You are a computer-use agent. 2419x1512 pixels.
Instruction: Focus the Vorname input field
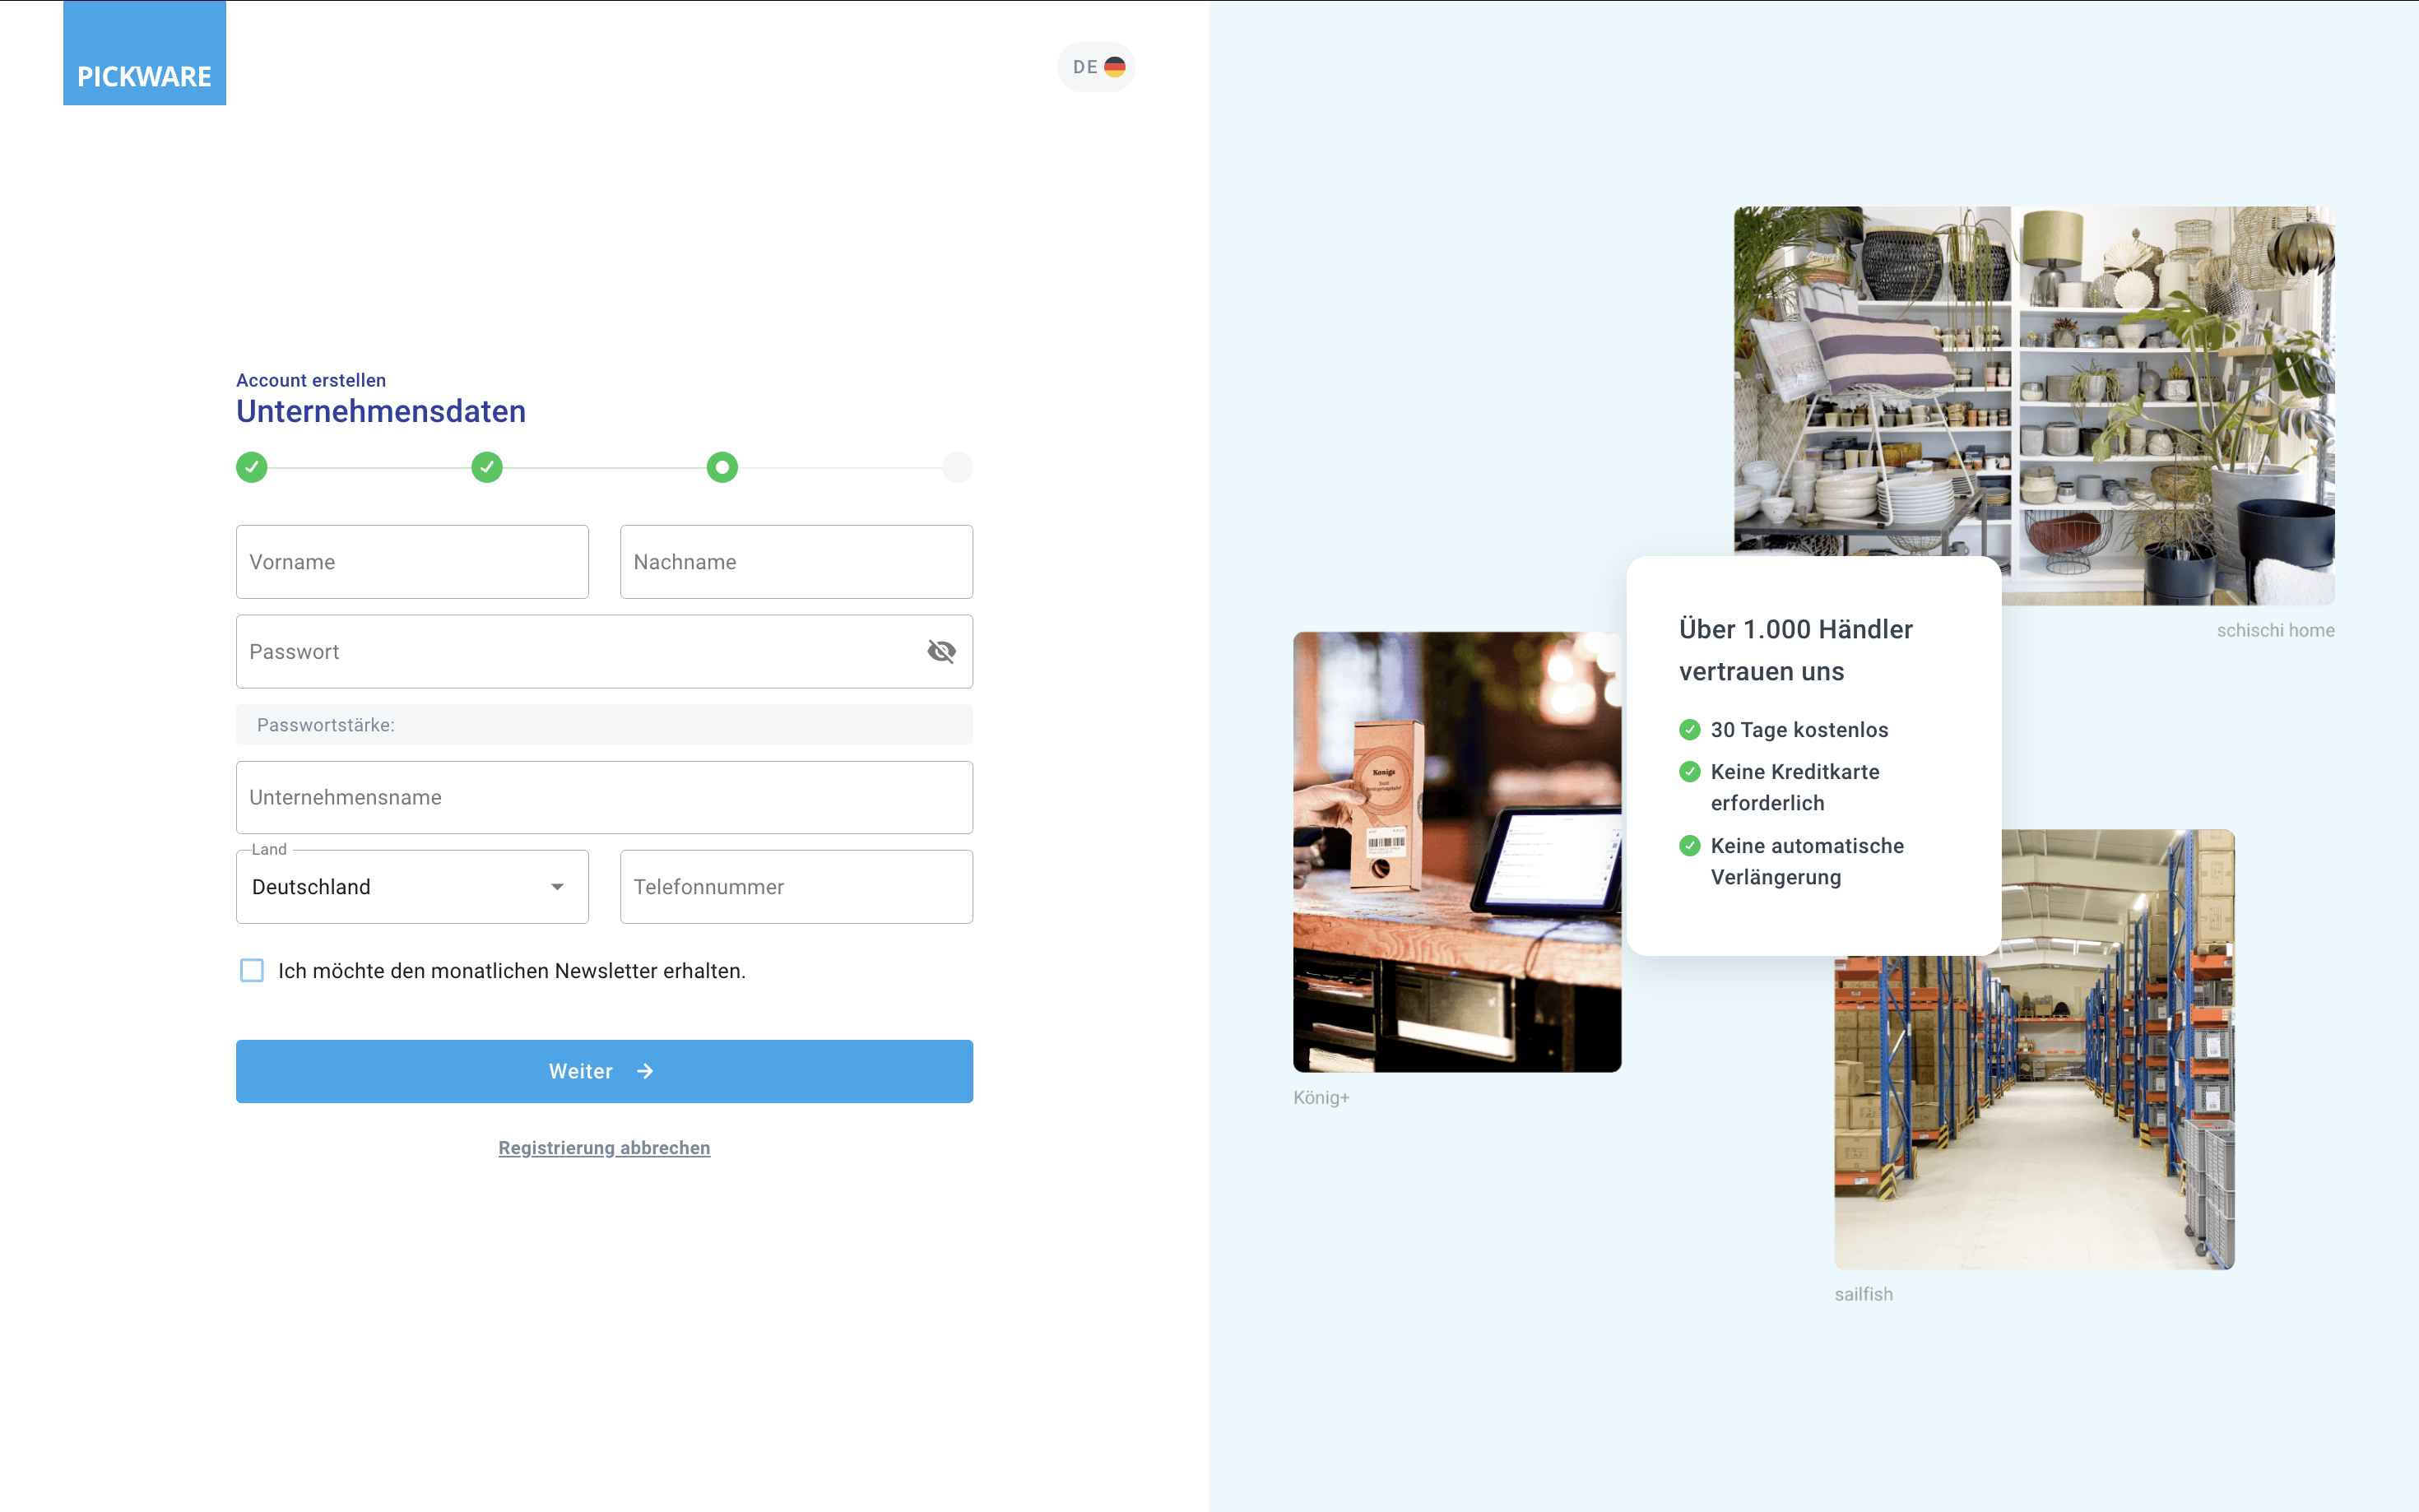click(x=412, y=562)
